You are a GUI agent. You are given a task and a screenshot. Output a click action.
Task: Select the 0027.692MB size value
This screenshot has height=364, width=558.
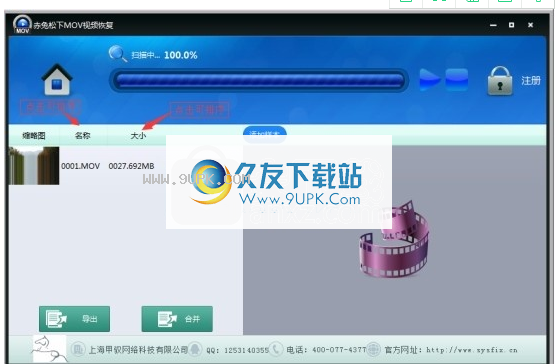[x=131, y=166]
